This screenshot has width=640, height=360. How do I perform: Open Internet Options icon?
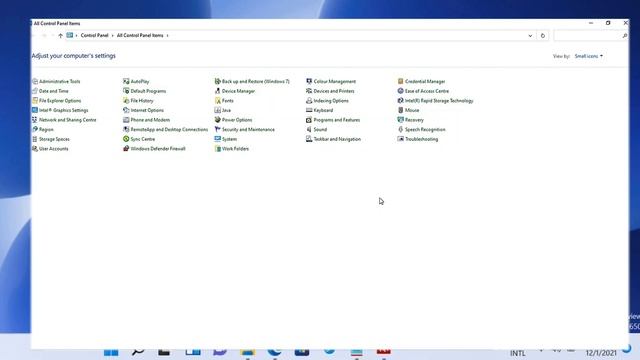(x=126, y=110)
